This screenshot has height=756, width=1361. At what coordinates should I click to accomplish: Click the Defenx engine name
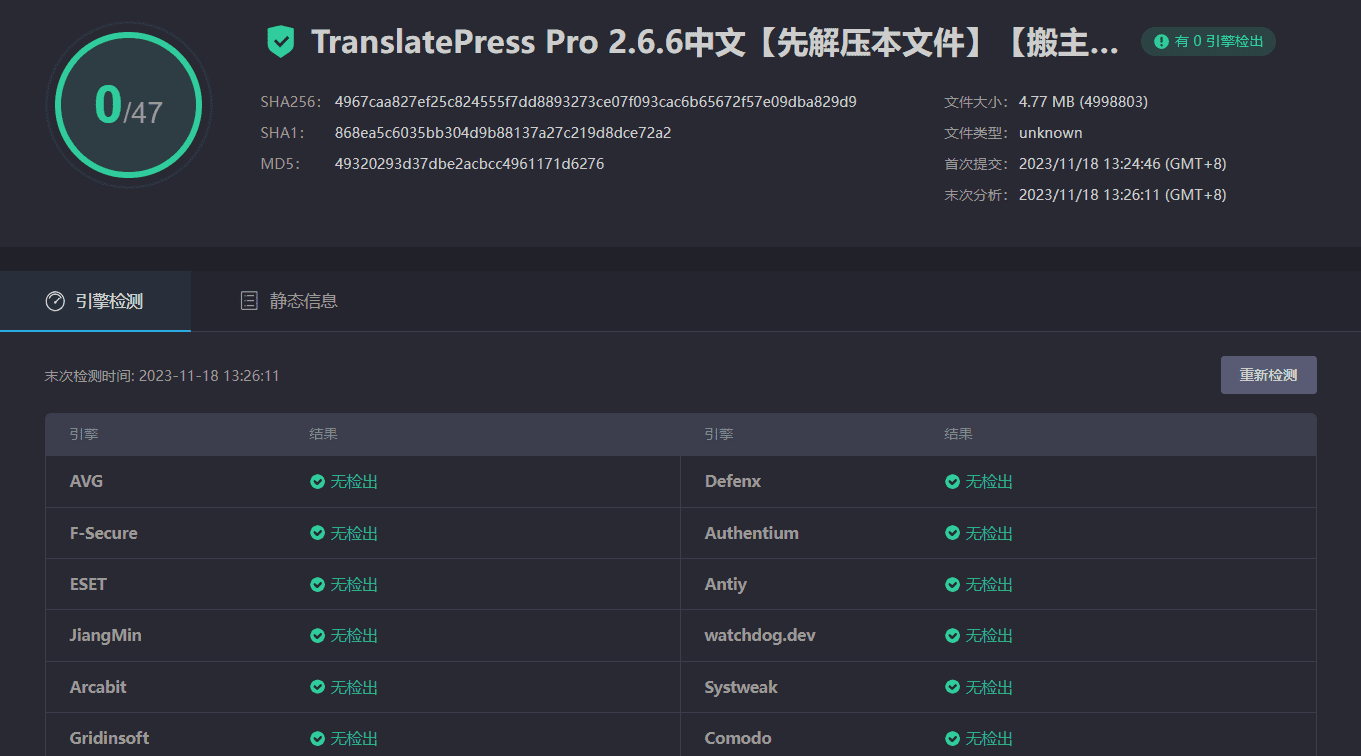point(733,482)
